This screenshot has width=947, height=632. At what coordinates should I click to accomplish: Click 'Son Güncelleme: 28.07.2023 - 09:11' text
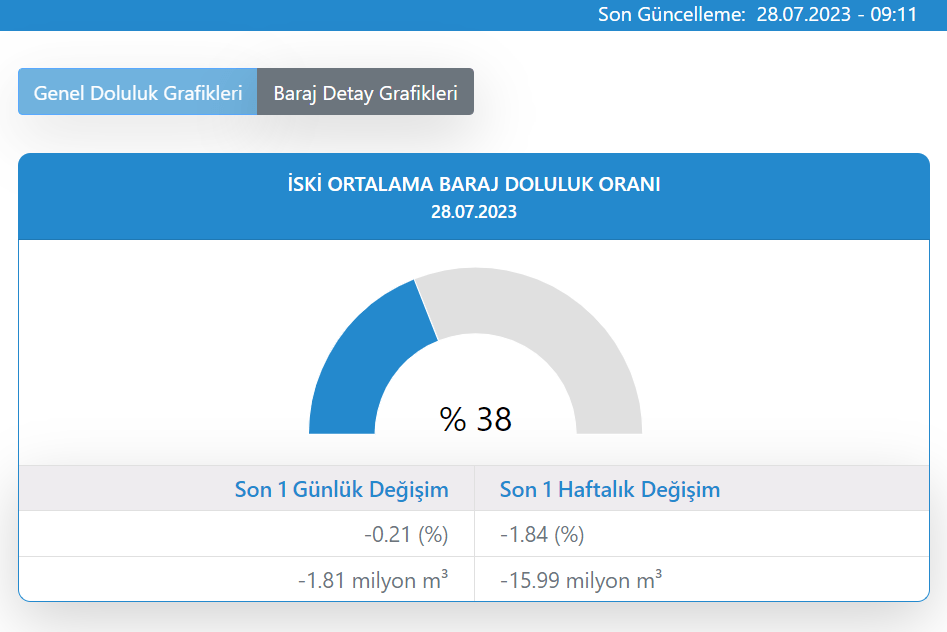(757, 14)
